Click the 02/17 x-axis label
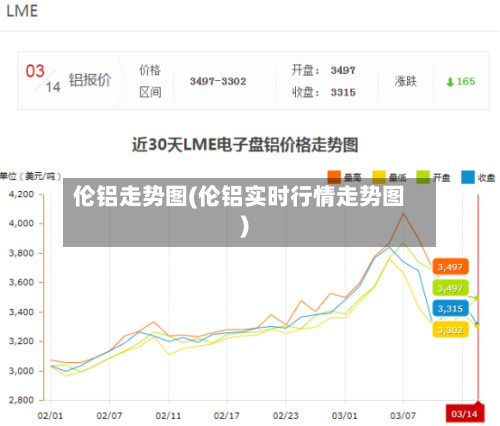The image size is (500, 426). [x=227, y=416]
